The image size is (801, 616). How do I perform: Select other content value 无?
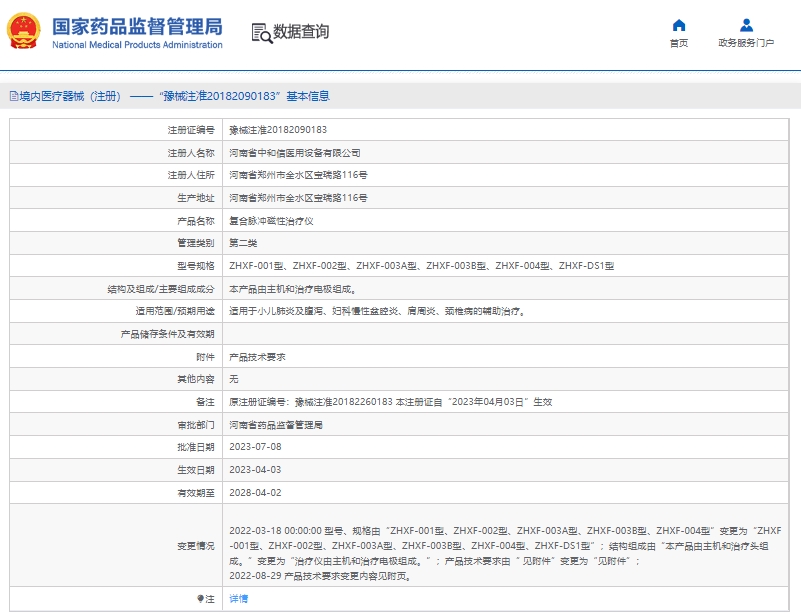pyautogui.click(x=233, y=379)
